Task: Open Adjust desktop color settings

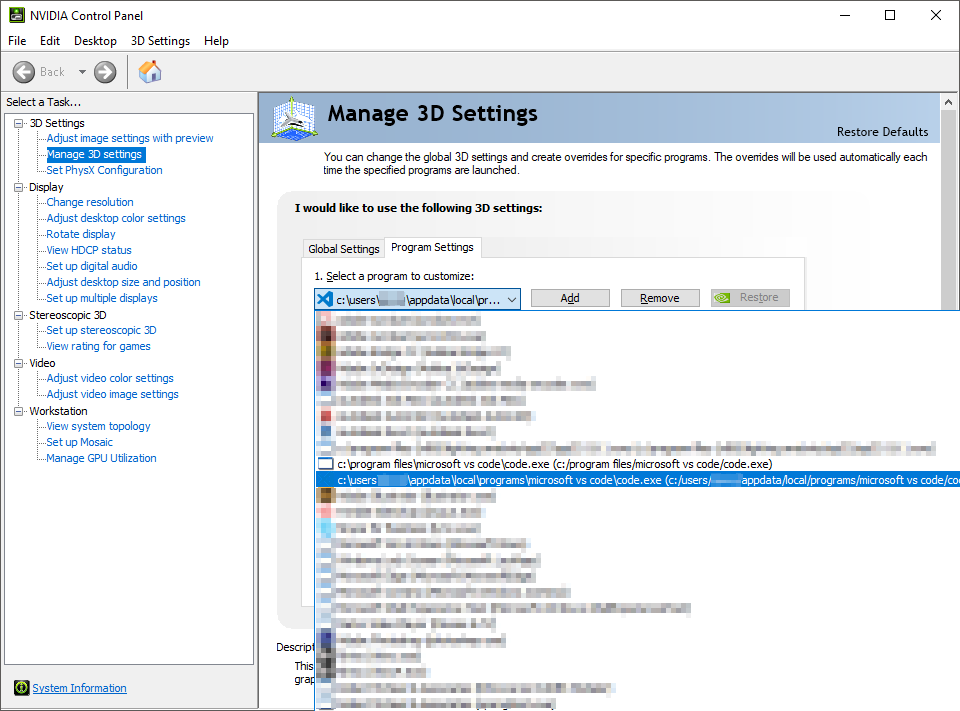Action: [x=116, y=218]
